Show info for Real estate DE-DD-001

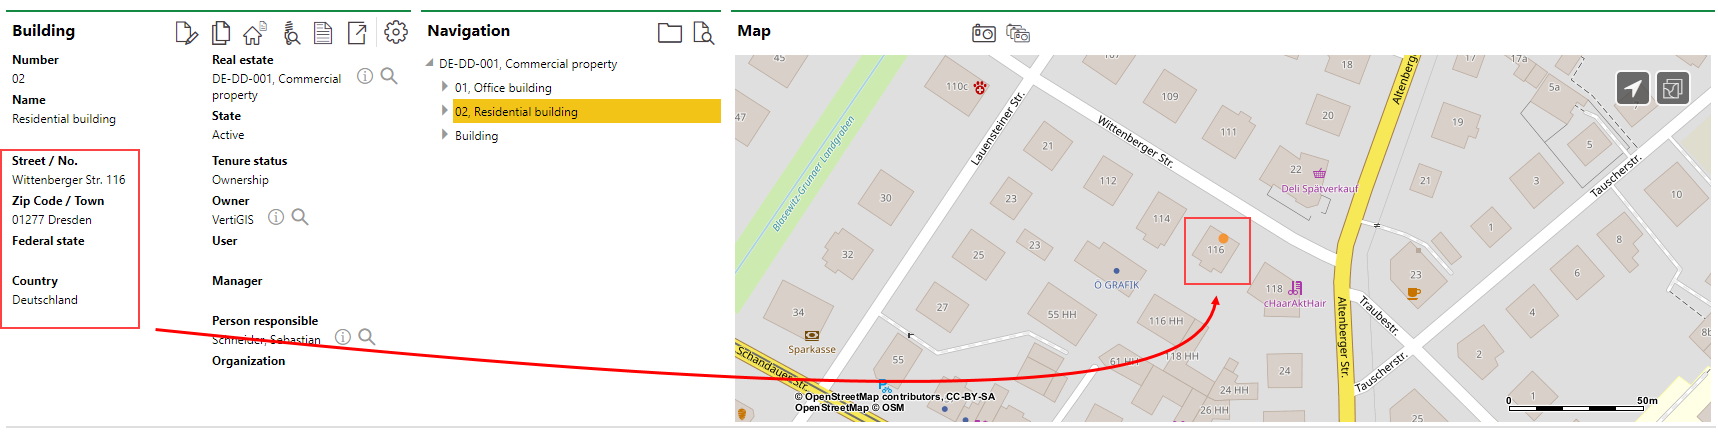(365, 76)
